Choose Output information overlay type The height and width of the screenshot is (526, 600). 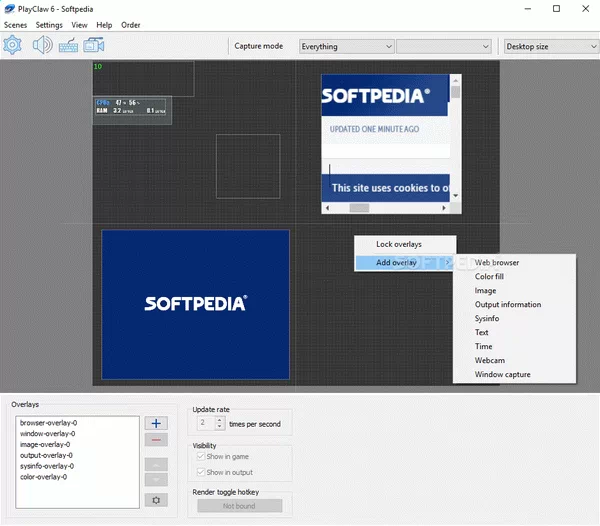[514, 305]
